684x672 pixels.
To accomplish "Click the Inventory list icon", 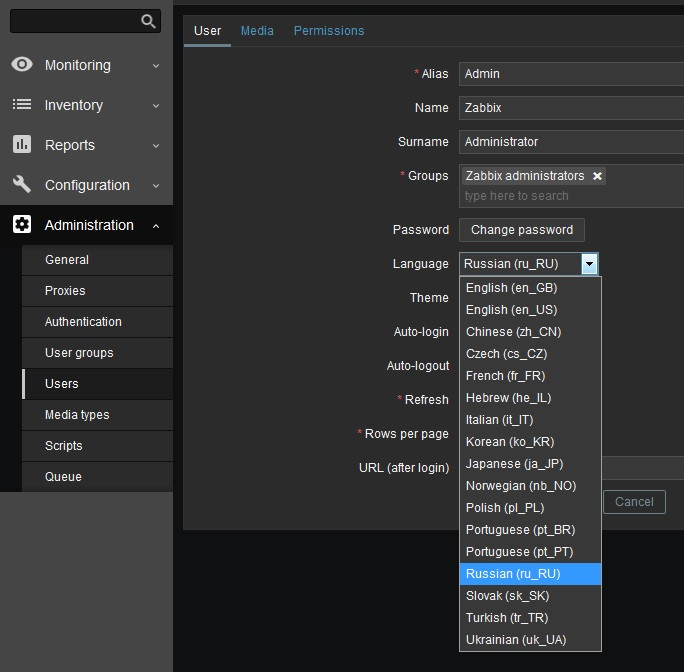I will pos(22,105).
